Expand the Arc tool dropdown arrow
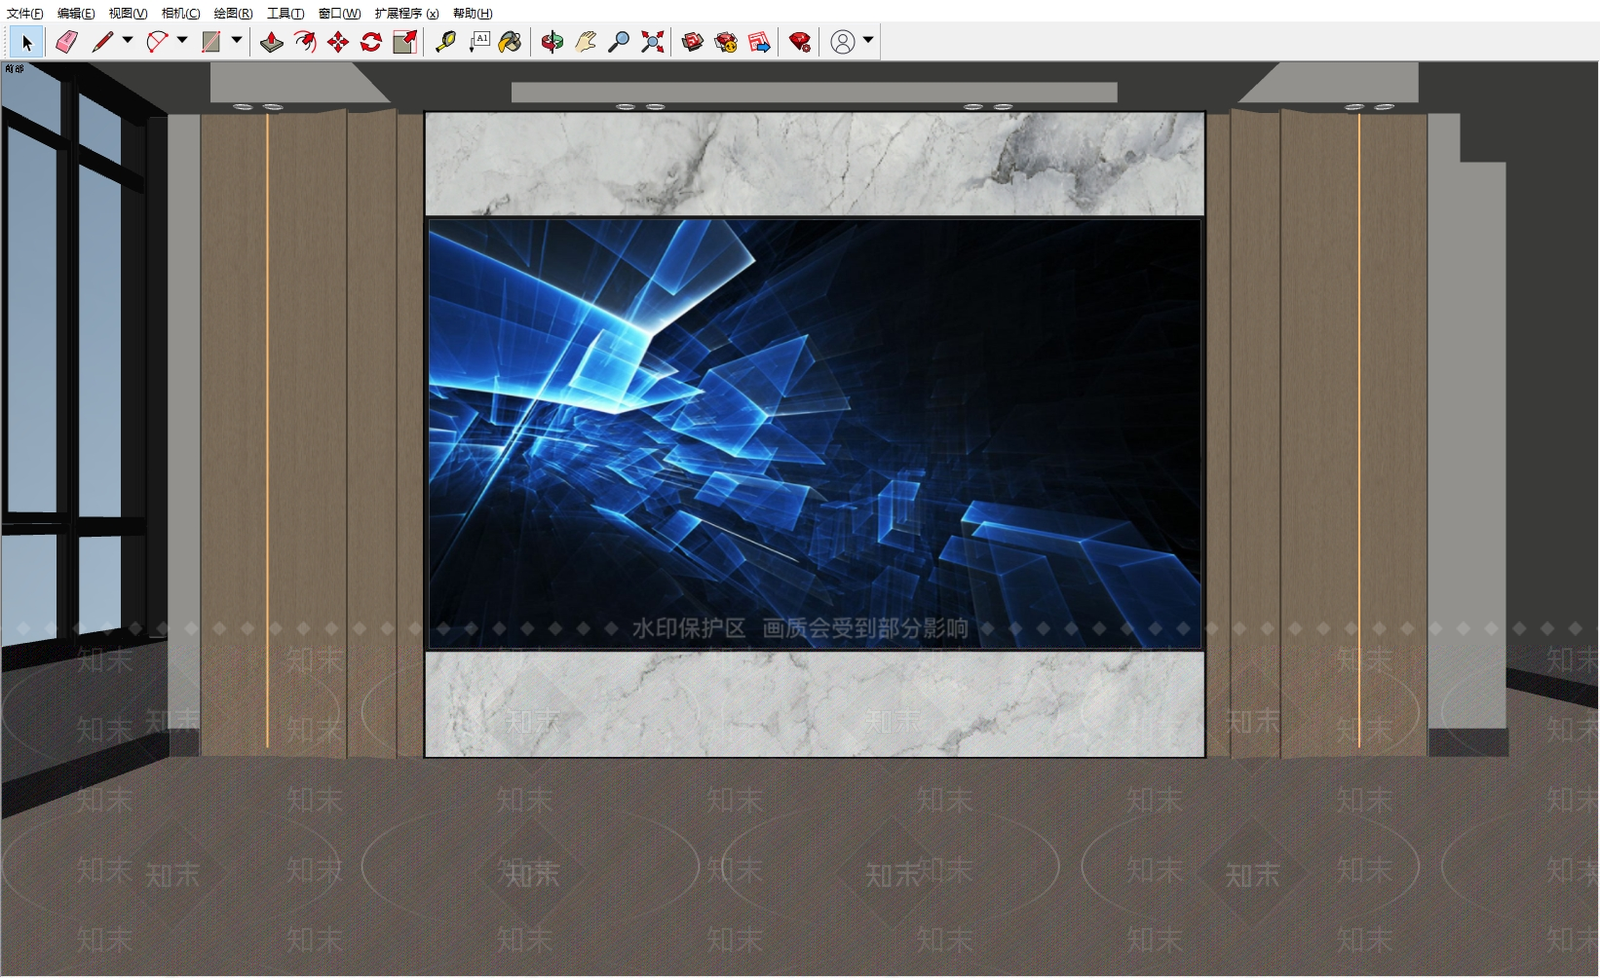The image size is (1600, 978). pos(182,41)
